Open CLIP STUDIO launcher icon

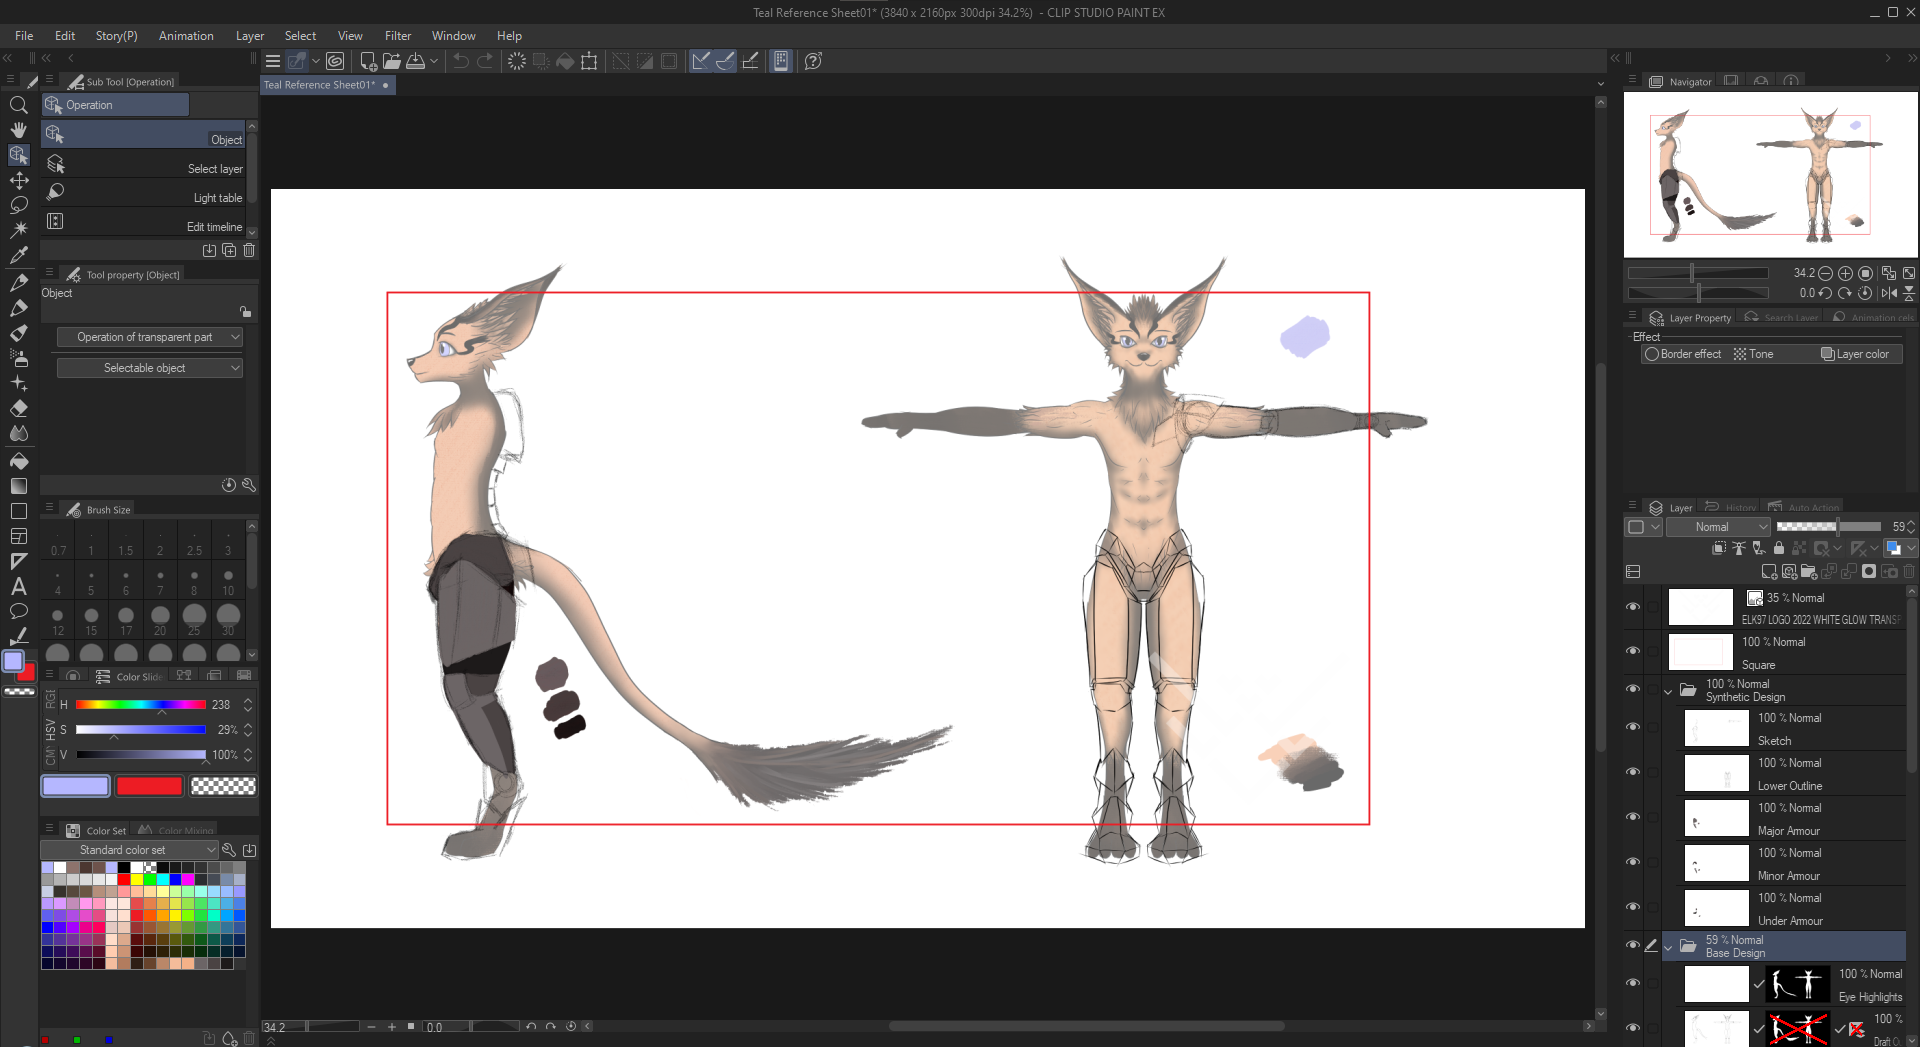pos(335,61)
